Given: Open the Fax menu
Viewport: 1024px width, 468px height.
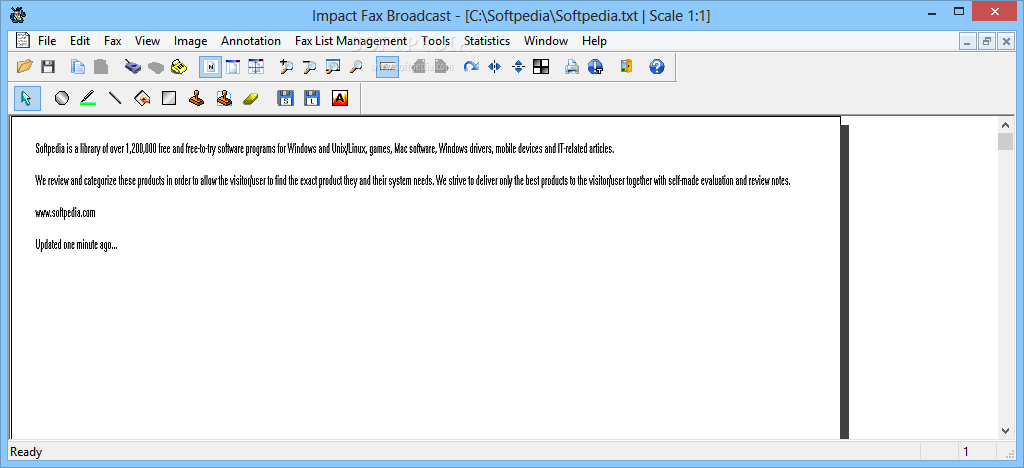Looking at the screenshot, I should coord(113,40).
